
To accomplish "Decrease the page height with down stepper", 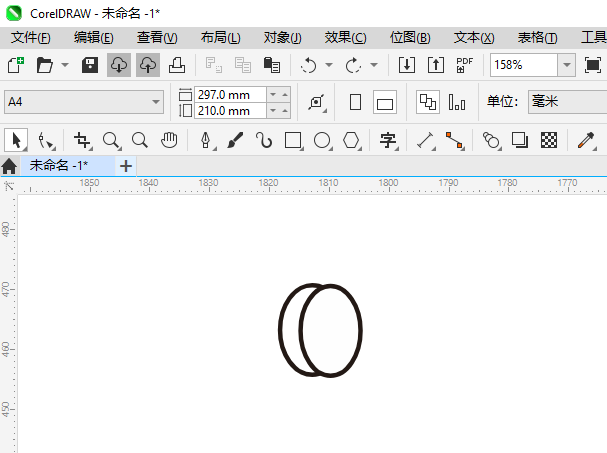I will (273, 111).
